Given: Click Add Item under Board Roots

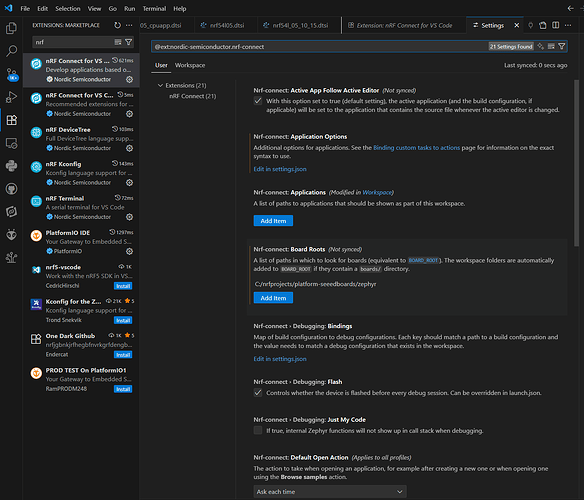Looking at the screenshot, I should coord(273,298).
